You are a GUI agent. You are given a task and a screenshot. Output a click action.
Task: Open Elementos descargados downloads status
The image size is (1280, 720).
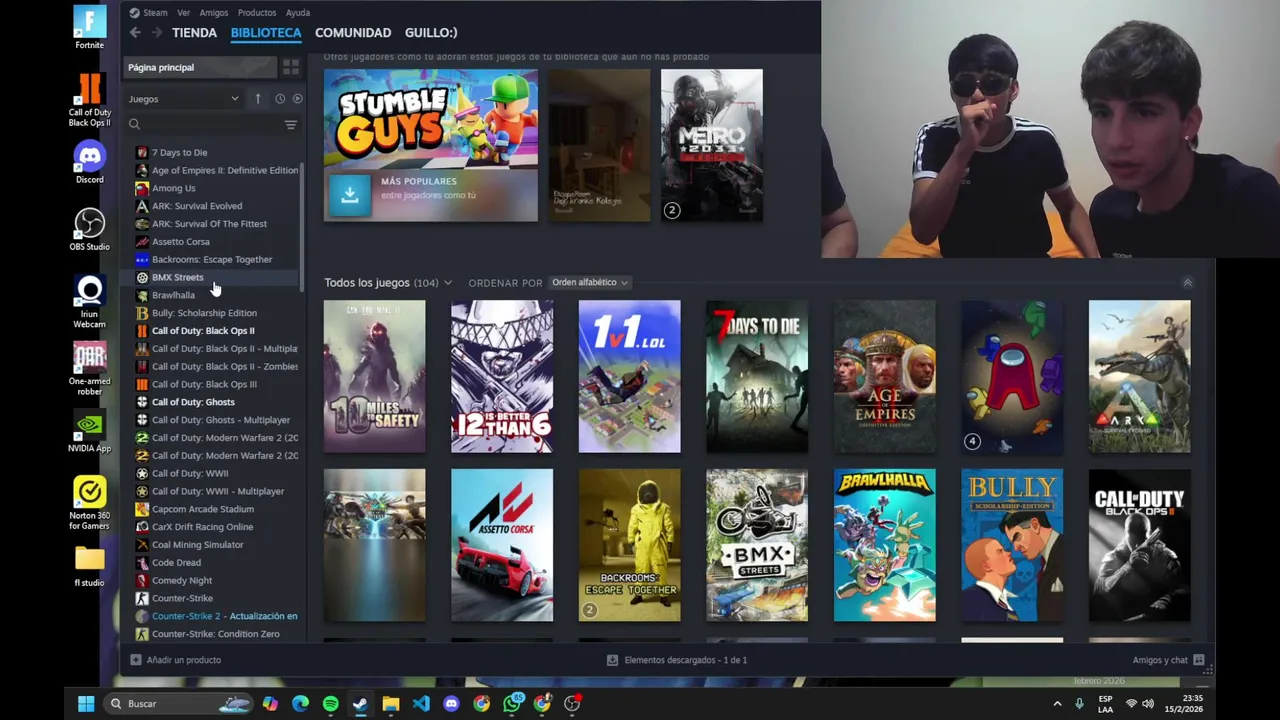pos(677,660)
